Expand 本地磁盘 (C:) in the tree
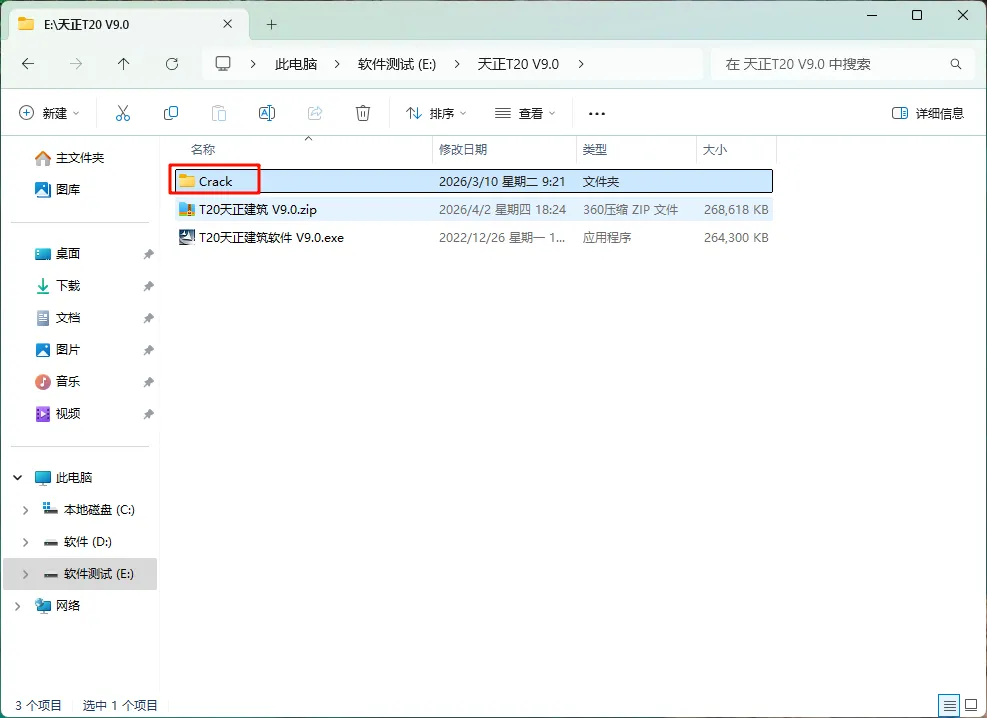987x718 pixels. click(25, 510)
